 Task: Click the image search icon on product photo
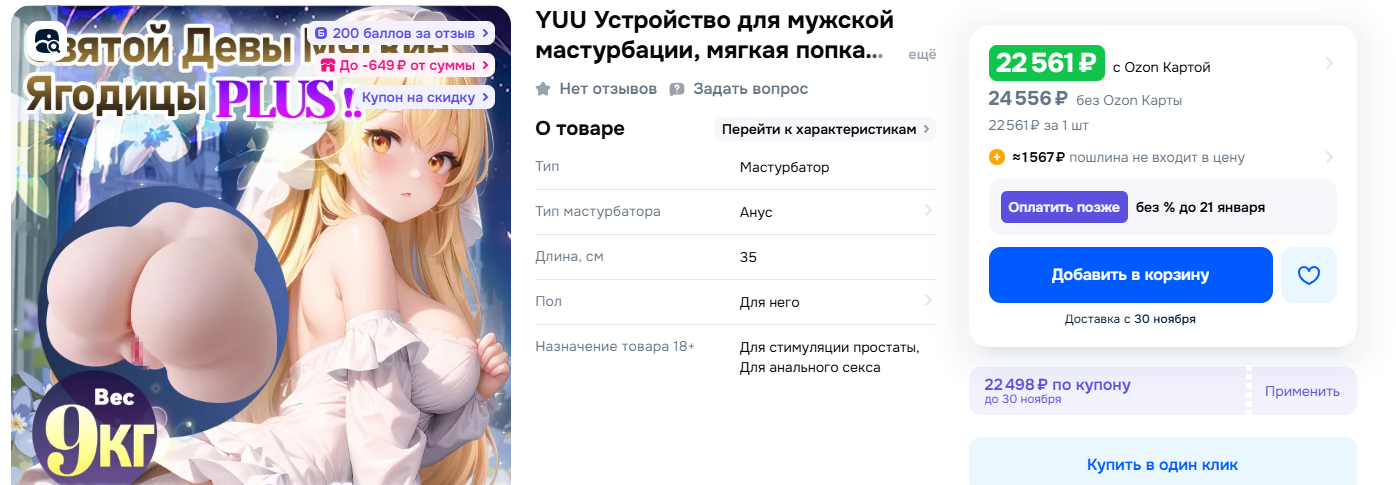(48, 42)
